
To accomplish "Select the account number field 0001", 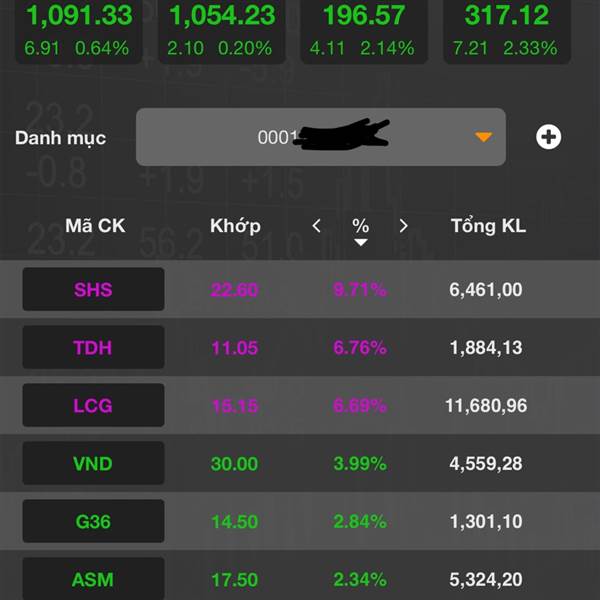I will [x=321, y=137].
